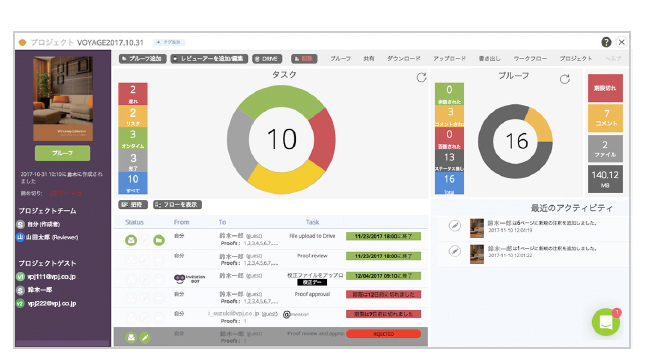Open the help question mark icon
The height and width of the screenshot is (360, 646).
tap(606, 42)
